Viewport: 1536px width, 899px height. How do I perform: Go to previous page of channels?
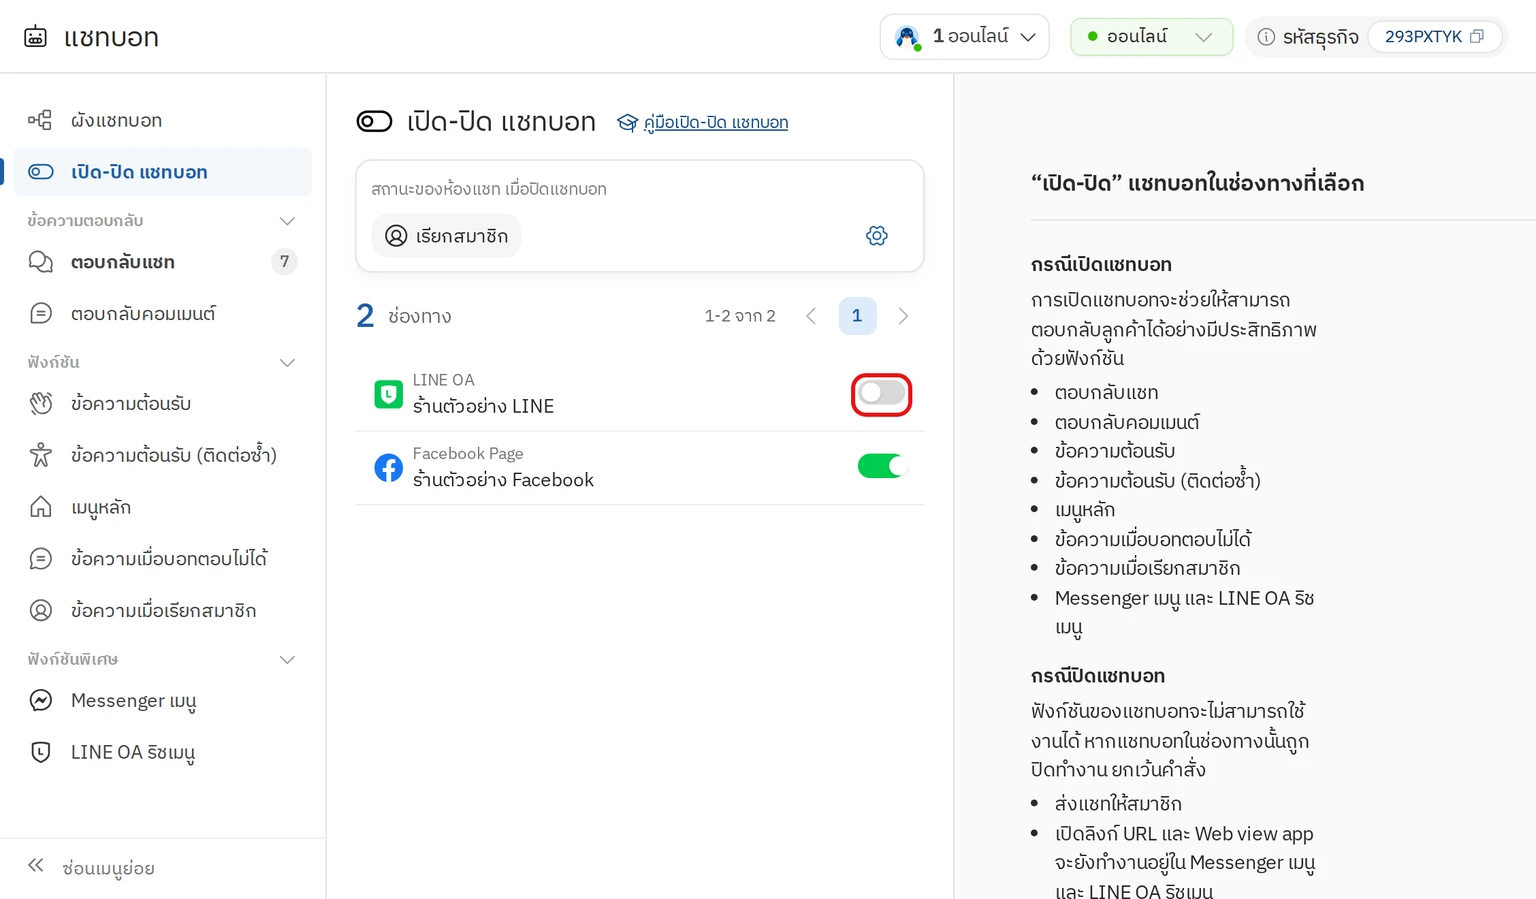coord(811,316)
